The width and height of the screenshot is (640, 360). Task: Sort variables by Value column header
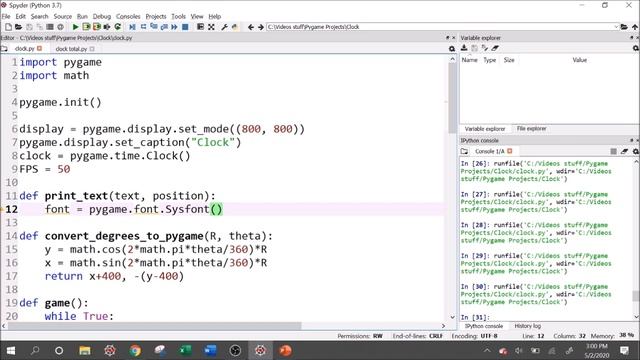580,60
